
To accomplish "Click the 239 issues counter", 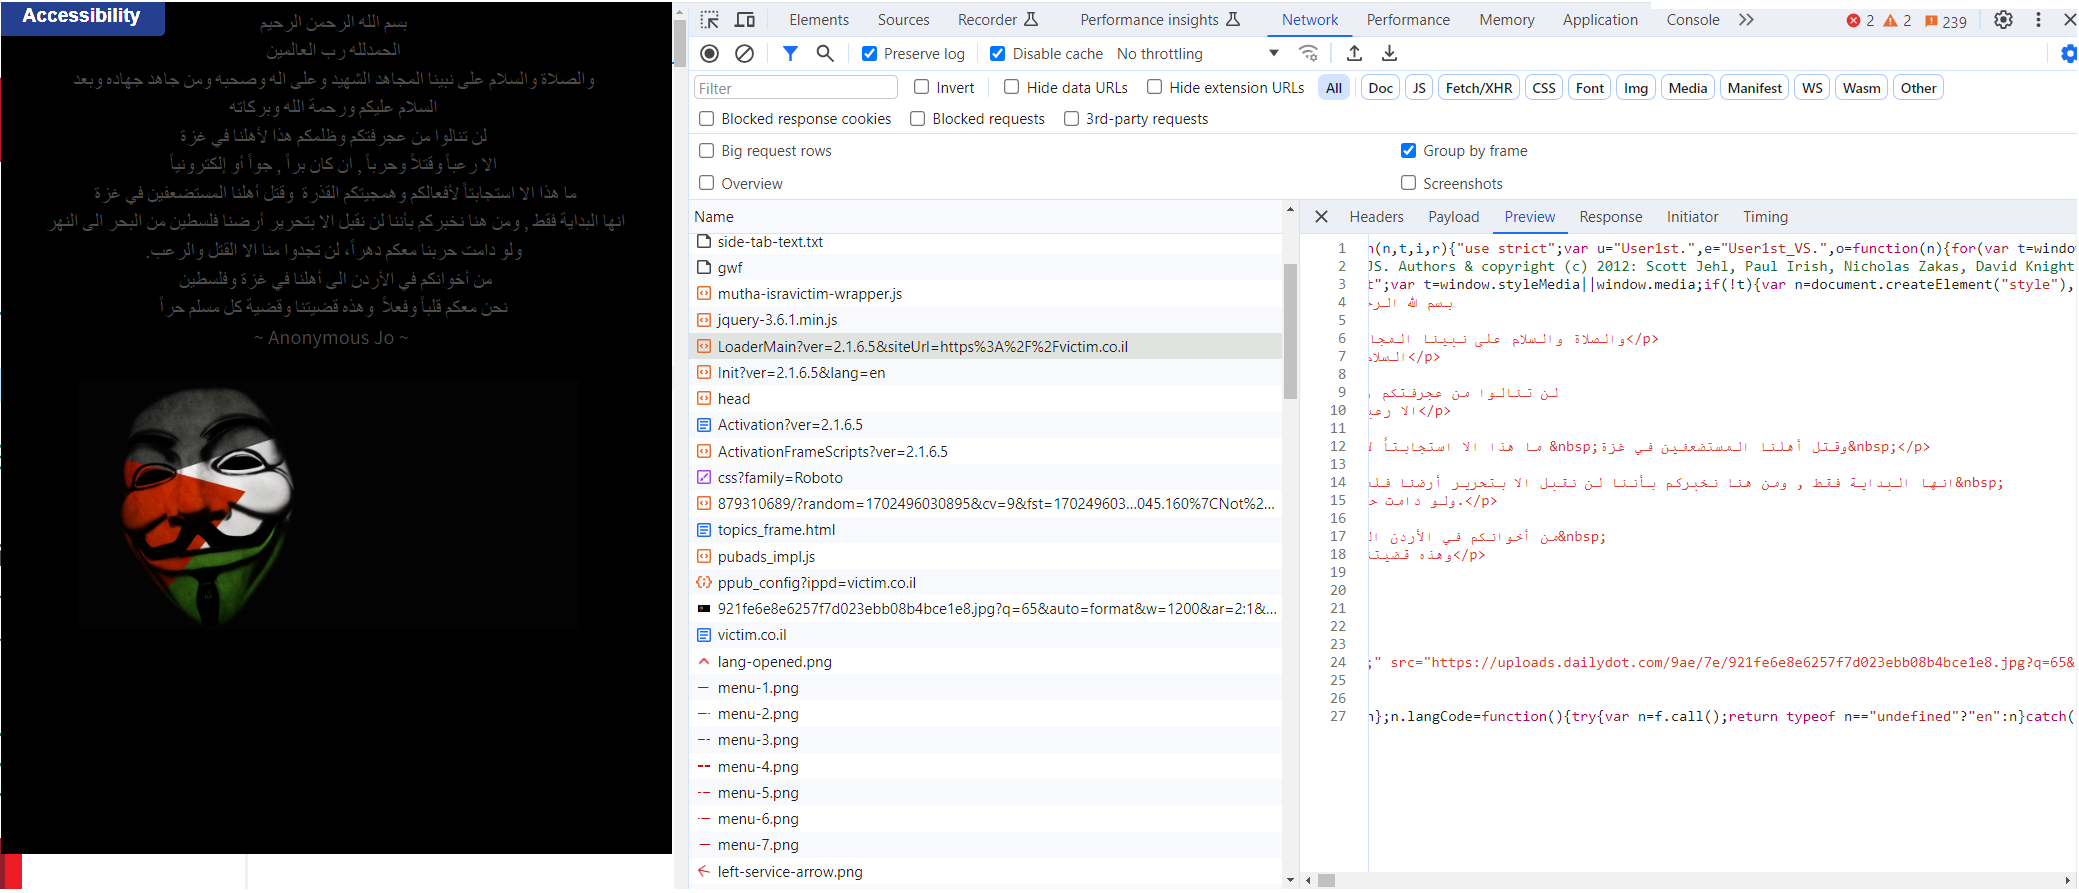I will [x=1945, y=21].
